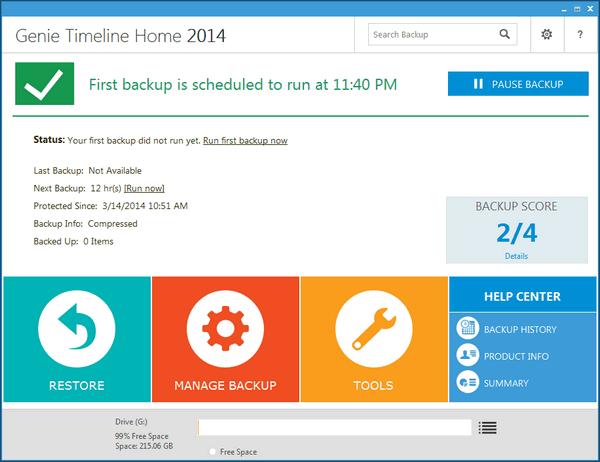Click the 'Genie Timeline Home 2014' title

[x=121, y=36]
